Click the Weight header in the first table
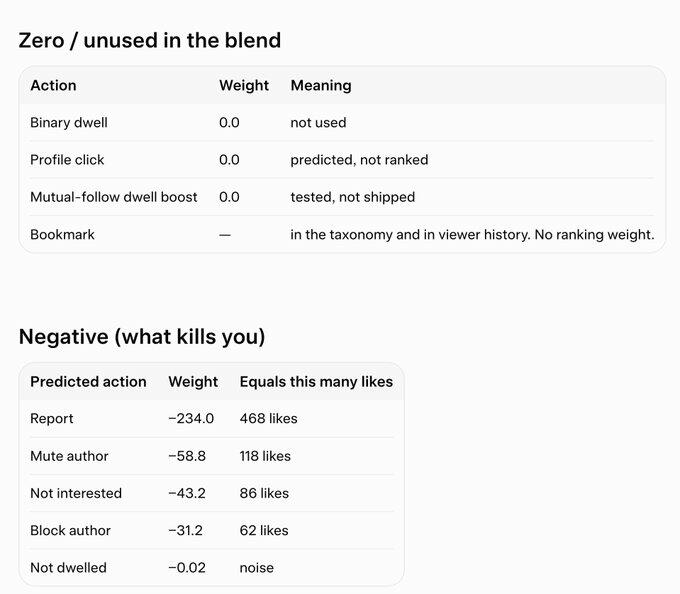The width and height of the screenshot is (680, 594). [x=244, y=85]
